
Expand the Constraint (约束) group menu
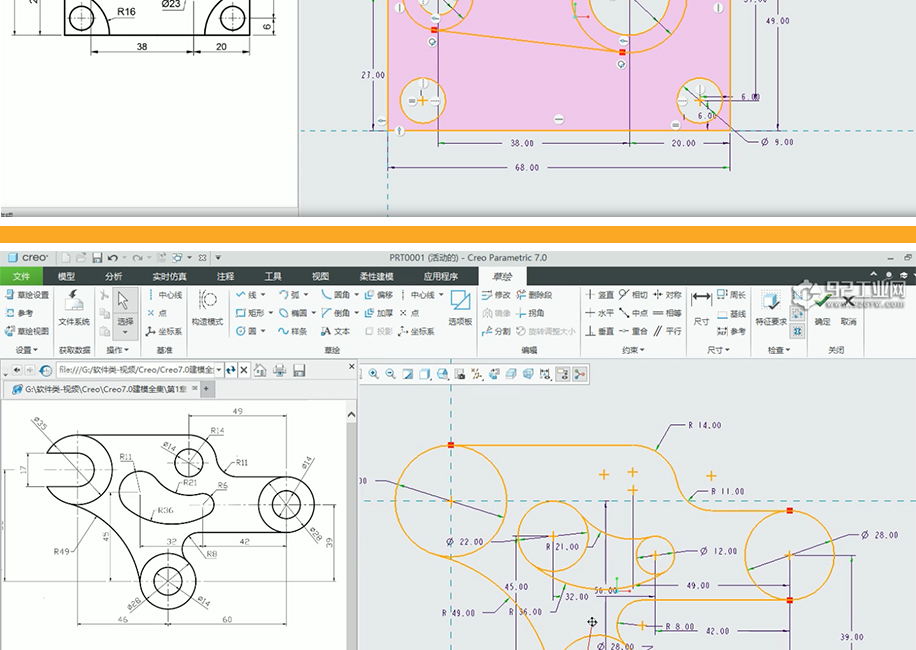[x=633, y=350]
